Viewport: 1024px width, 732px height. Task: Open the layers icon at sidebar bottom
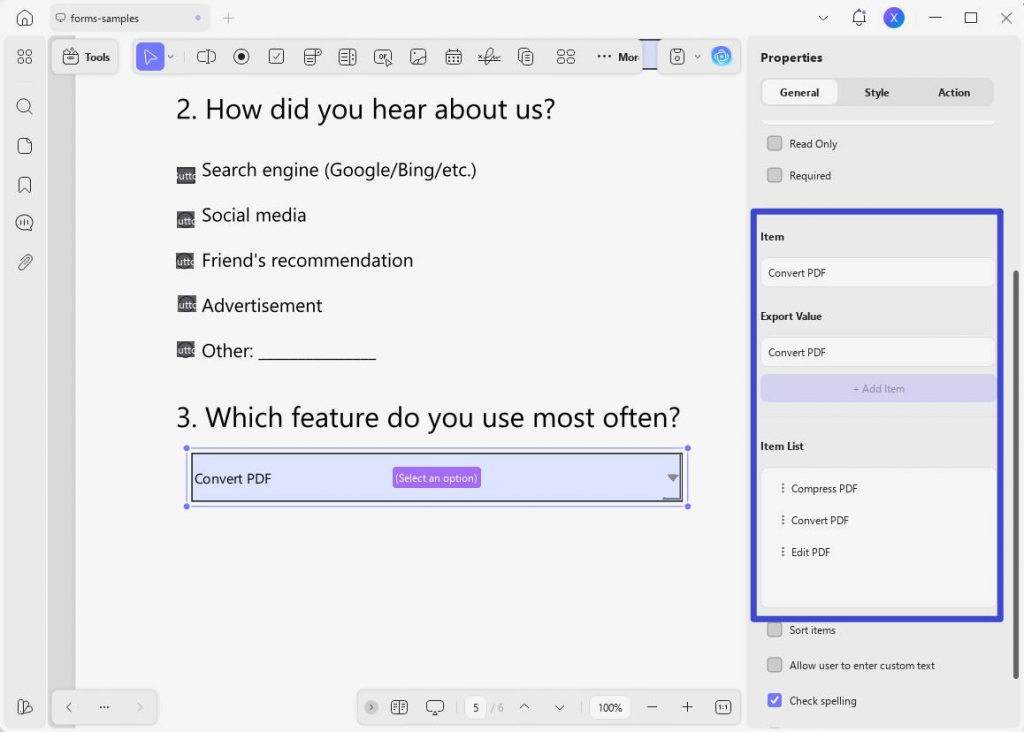[25, 707]
